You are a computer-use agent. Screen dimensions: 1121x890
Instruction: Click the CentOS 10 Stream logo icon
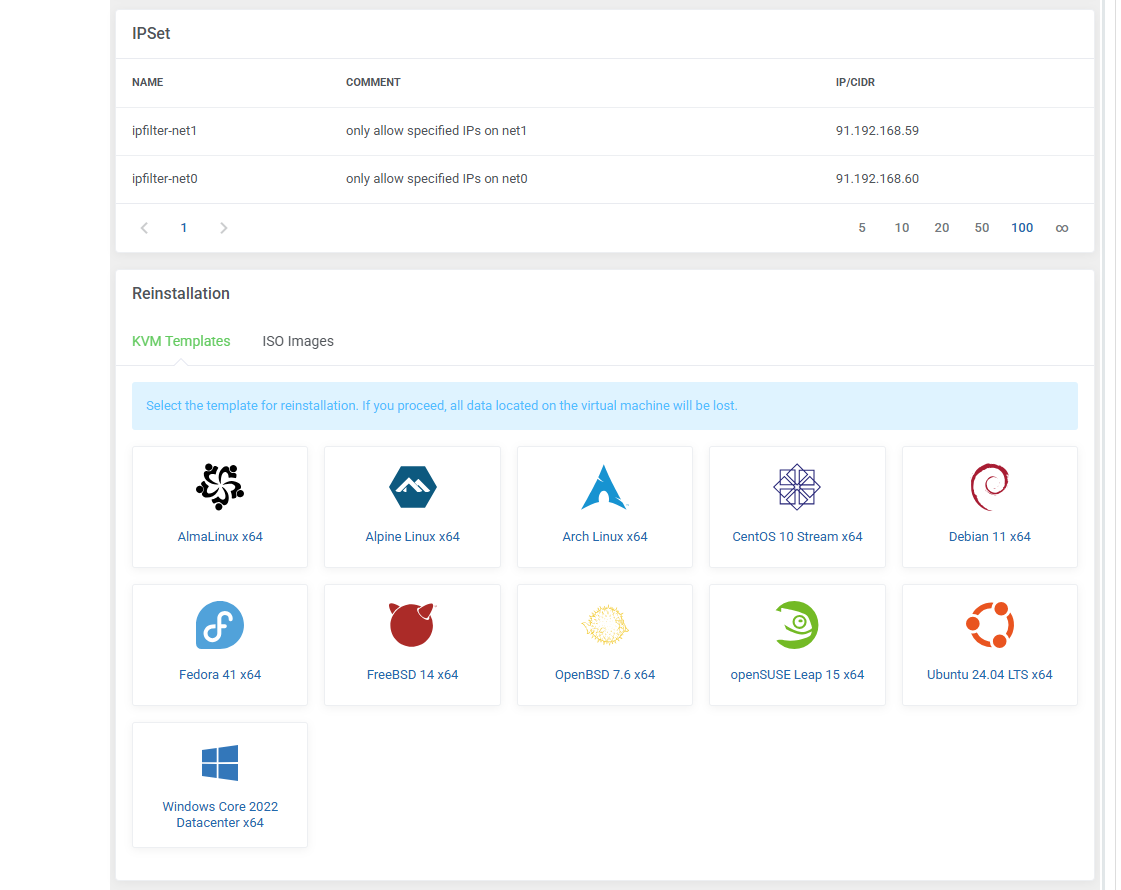click(x=797, y=487)
